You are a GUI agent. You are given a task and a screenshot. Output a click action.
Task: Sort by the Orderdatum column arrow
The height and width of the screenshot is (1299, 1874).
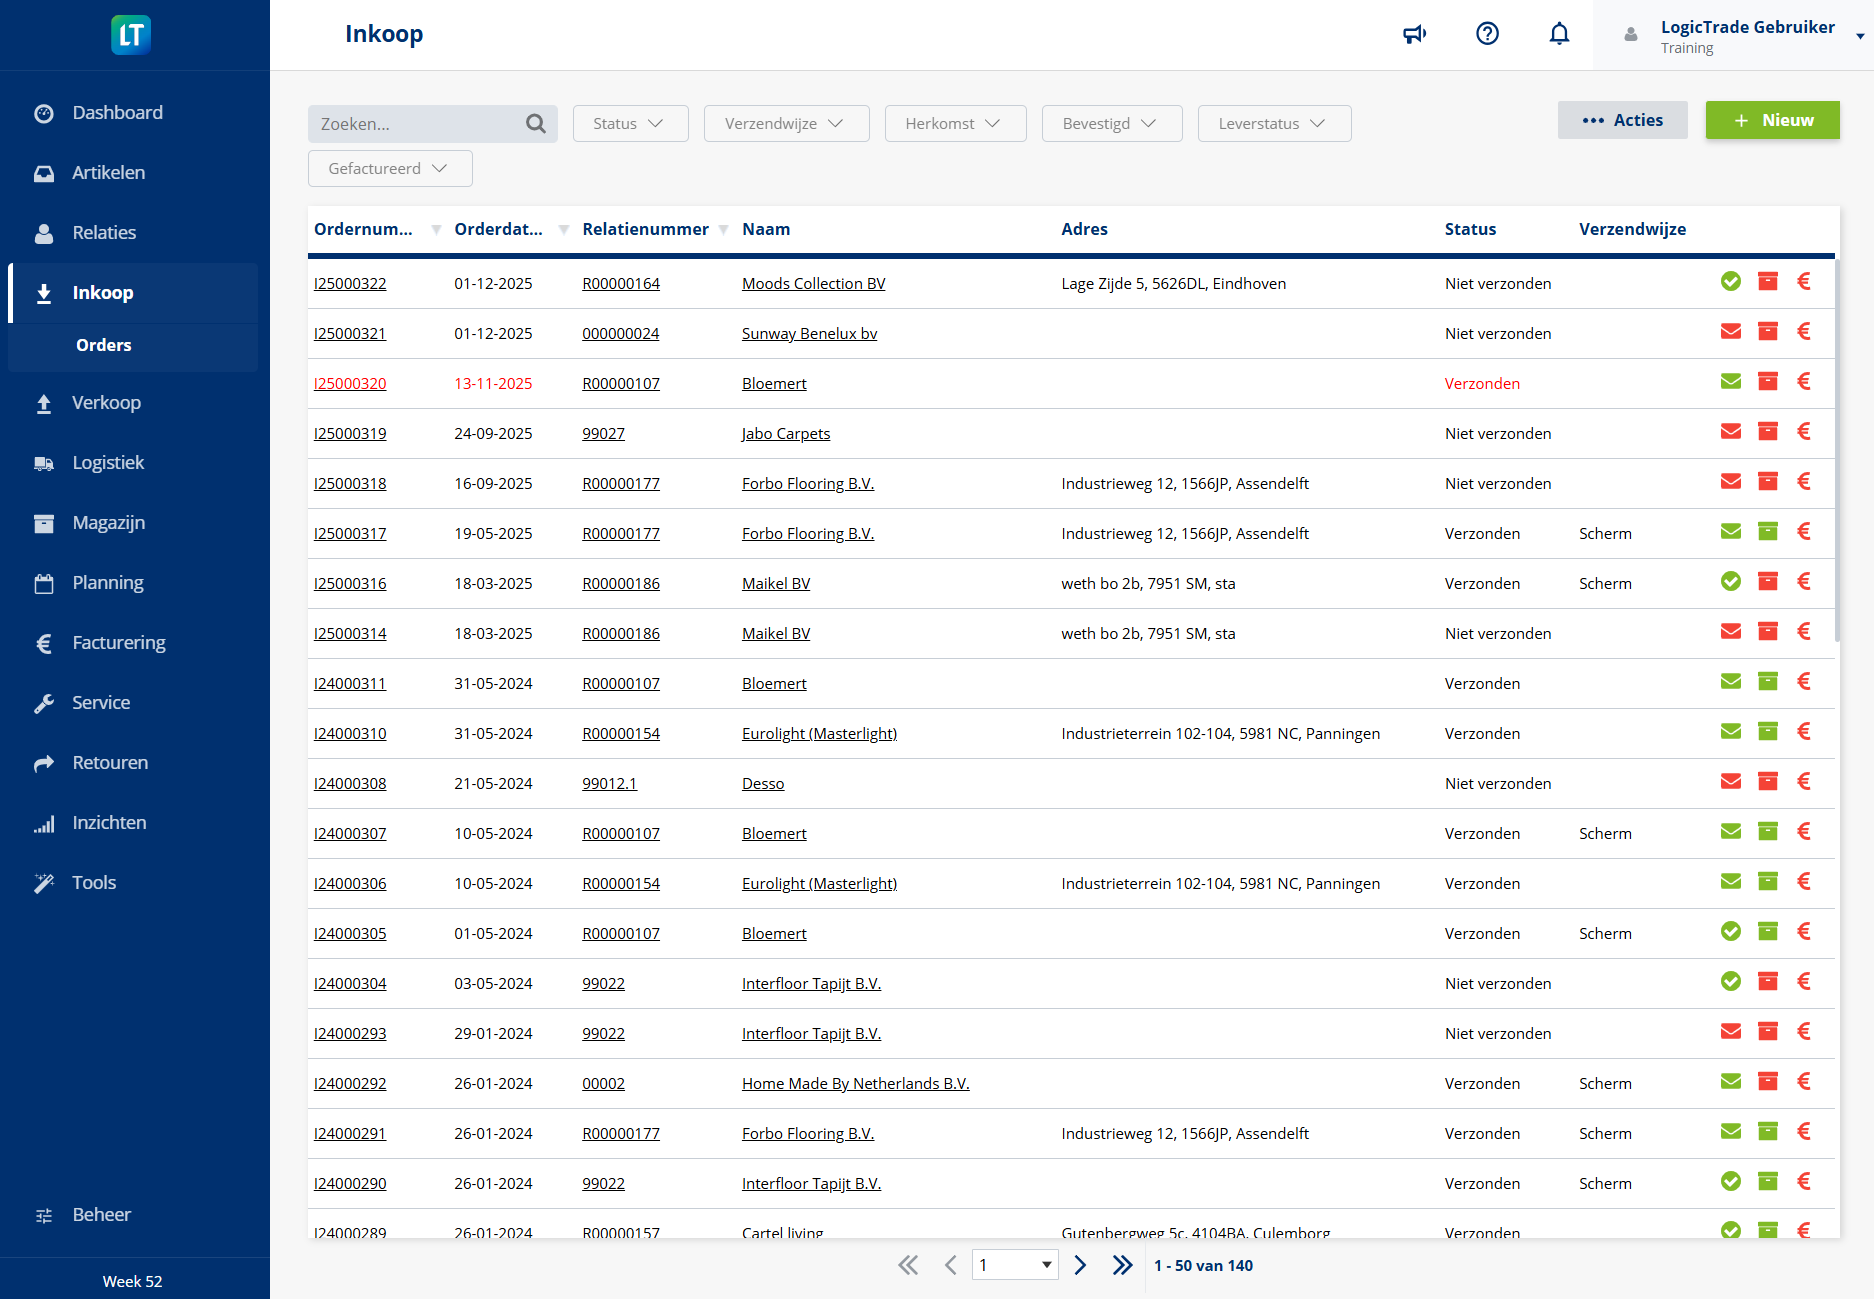click(564, 229)
